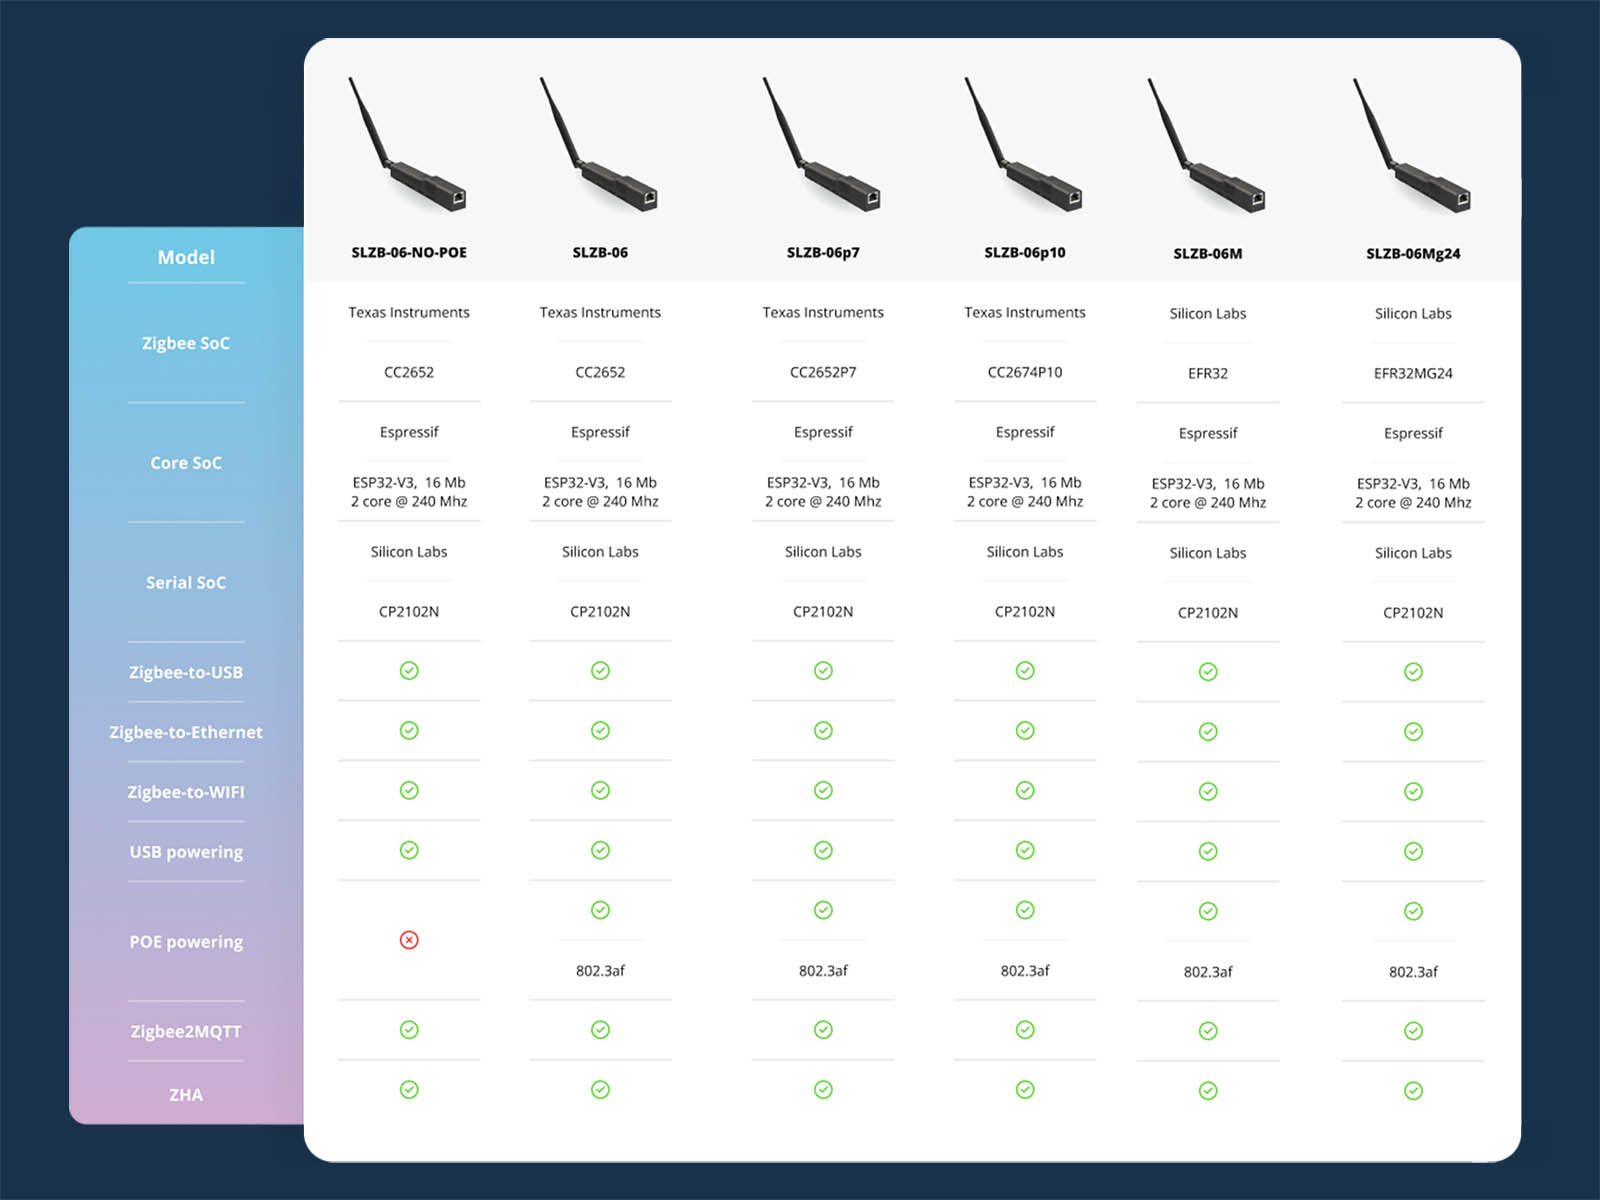1600x1200 pixels.
Task: Click the Serial SoC row header
Action: pos(186,583)
